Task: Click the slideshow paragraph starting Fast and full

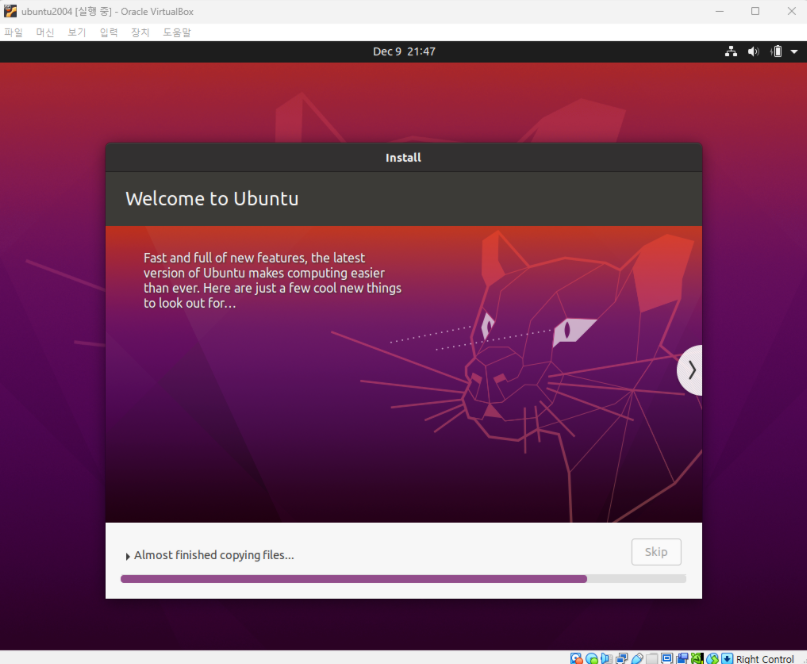Action: coord(272,280)
